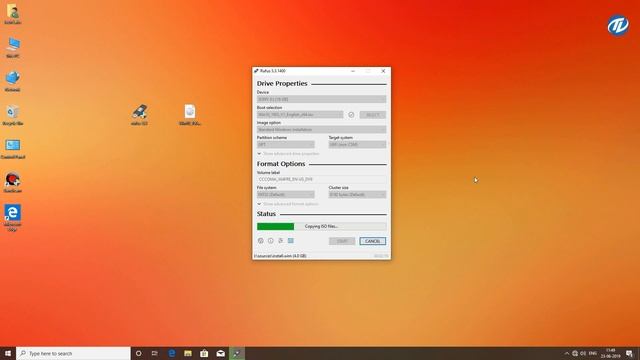Open the Recycle Bin desktop icon
The image size is (640, 360).
click(13, 115)
